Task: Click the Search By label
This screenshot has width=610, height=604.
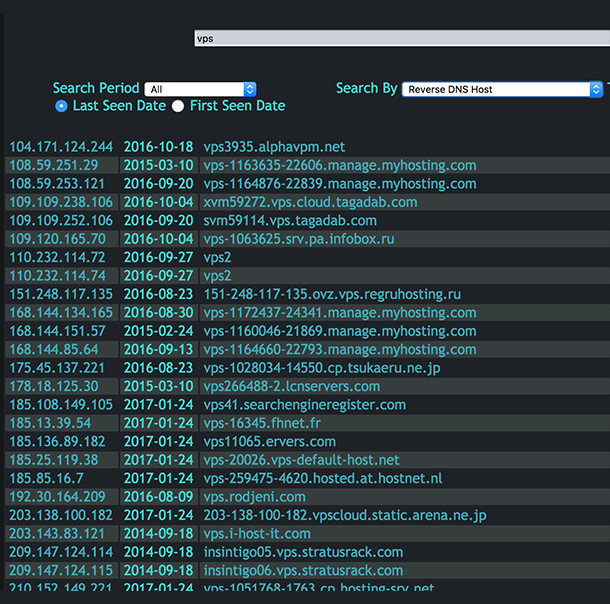Action: click(366, 89)
